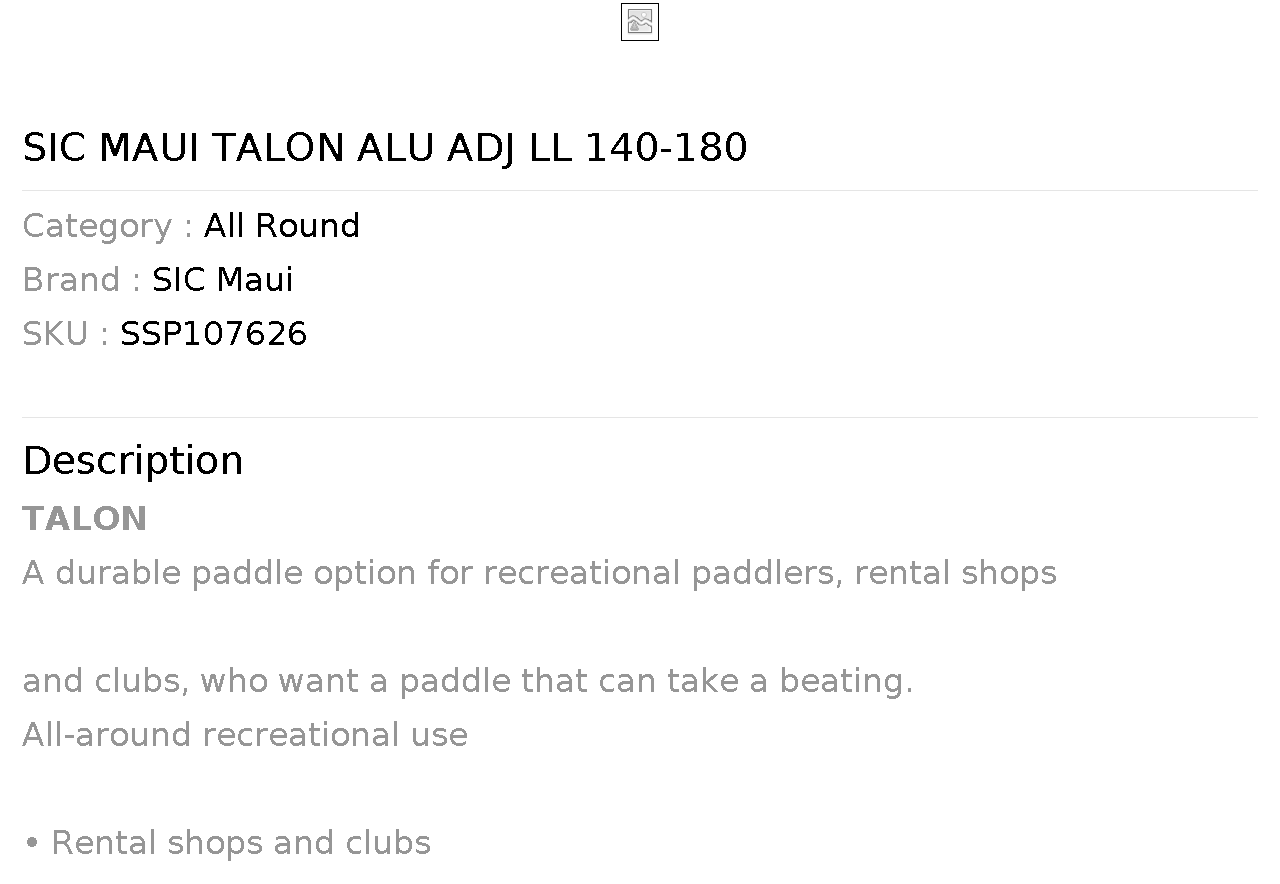The image size is (1280, 884).
Task: Click the divider line below product title
Action: [x=640, y=190]
